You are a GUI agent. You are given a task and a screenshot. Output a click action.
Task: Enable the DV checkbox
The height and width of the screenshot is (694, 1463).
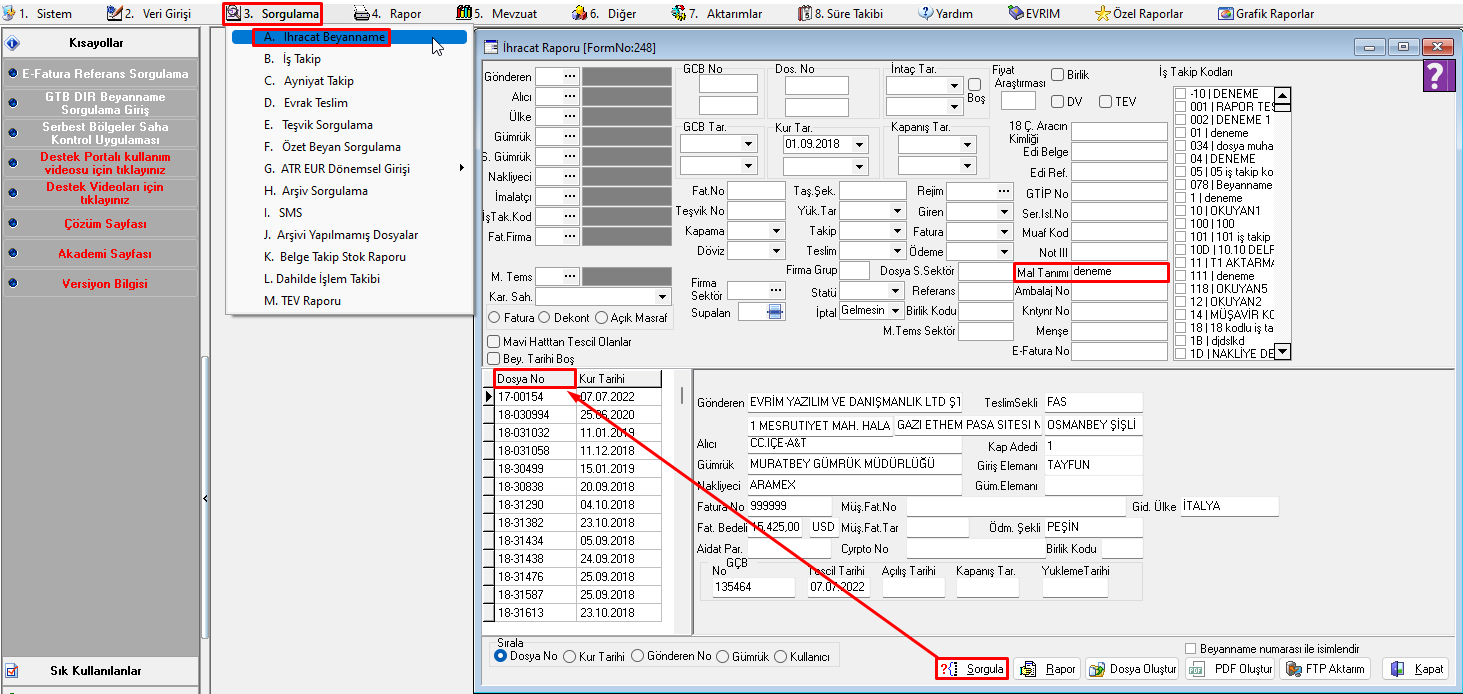pyautogui.click(x=1058, y=101)
